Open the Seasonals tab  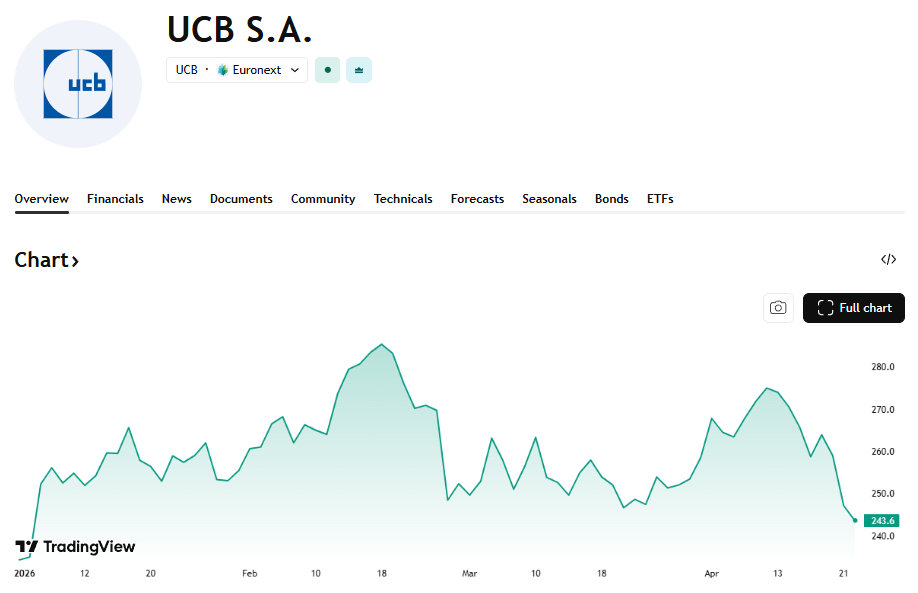point(549,199)
